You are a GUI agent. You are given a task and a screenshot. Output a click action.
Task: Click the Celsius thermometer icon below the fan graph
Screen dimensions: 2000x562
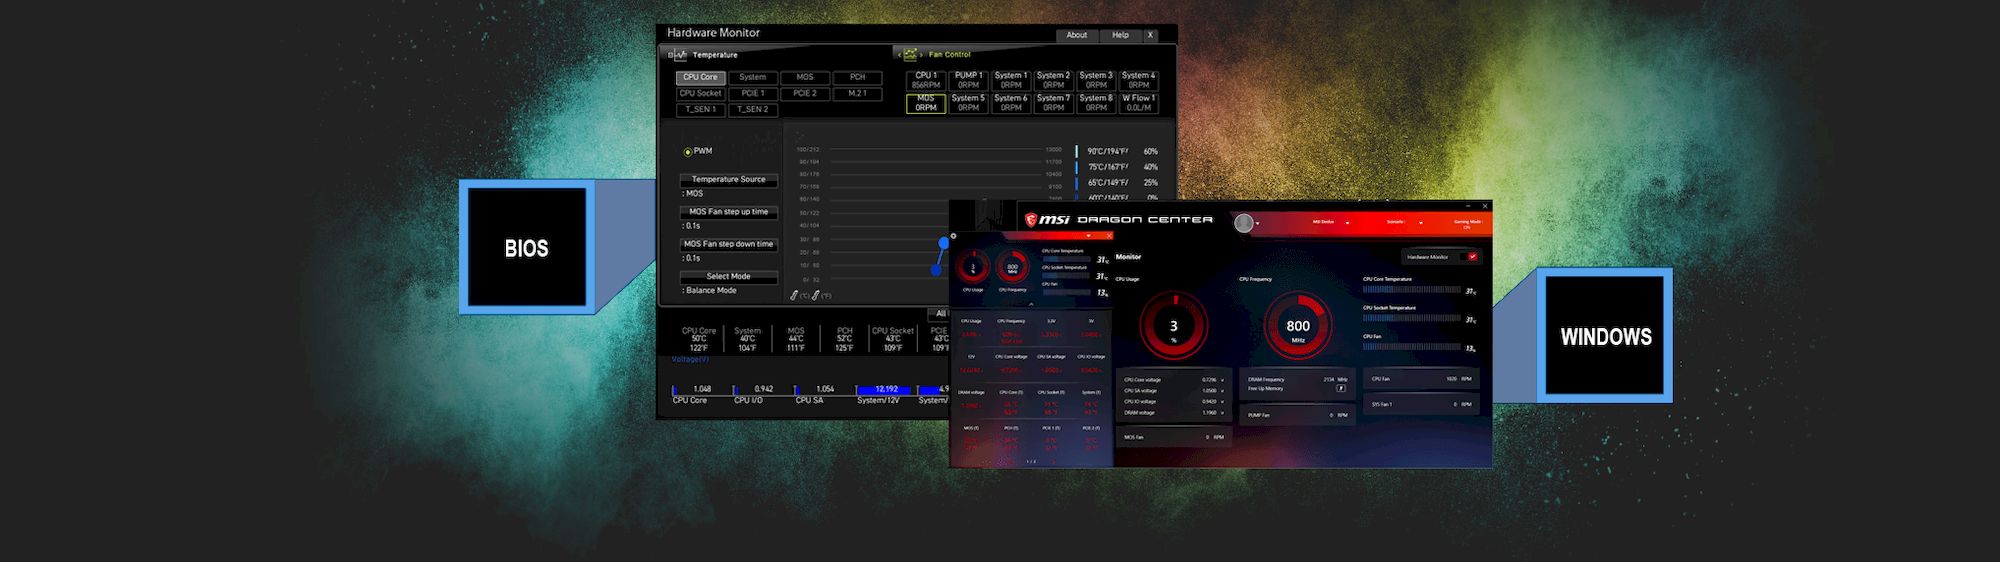click(795, 295)
